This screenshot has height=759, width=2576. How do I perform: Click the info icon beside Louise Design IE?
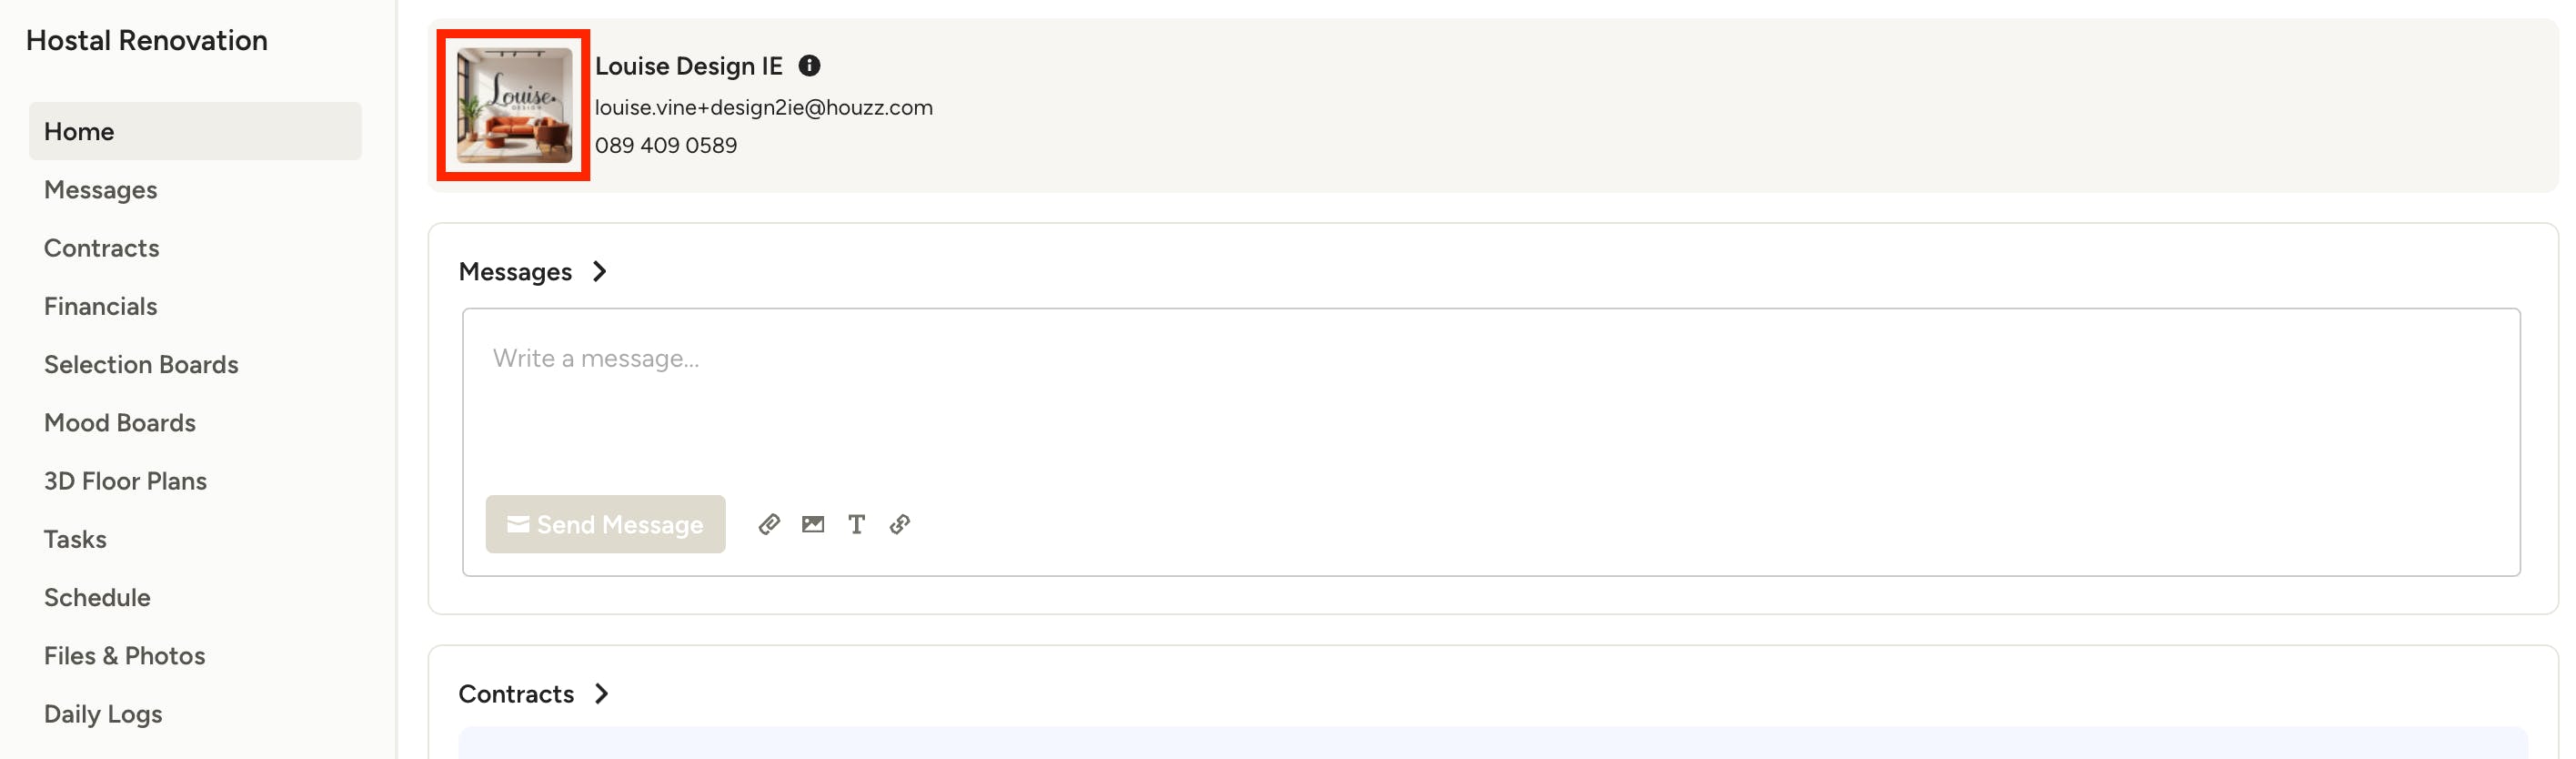[x=809, y=66]
